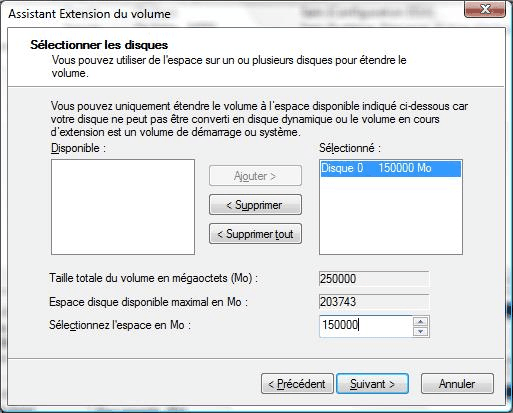The height and width of the screenshot is (413, 513).
Task: Click the 'Sélectionnez l'espace en Mo' label
Action: point(120,325)
